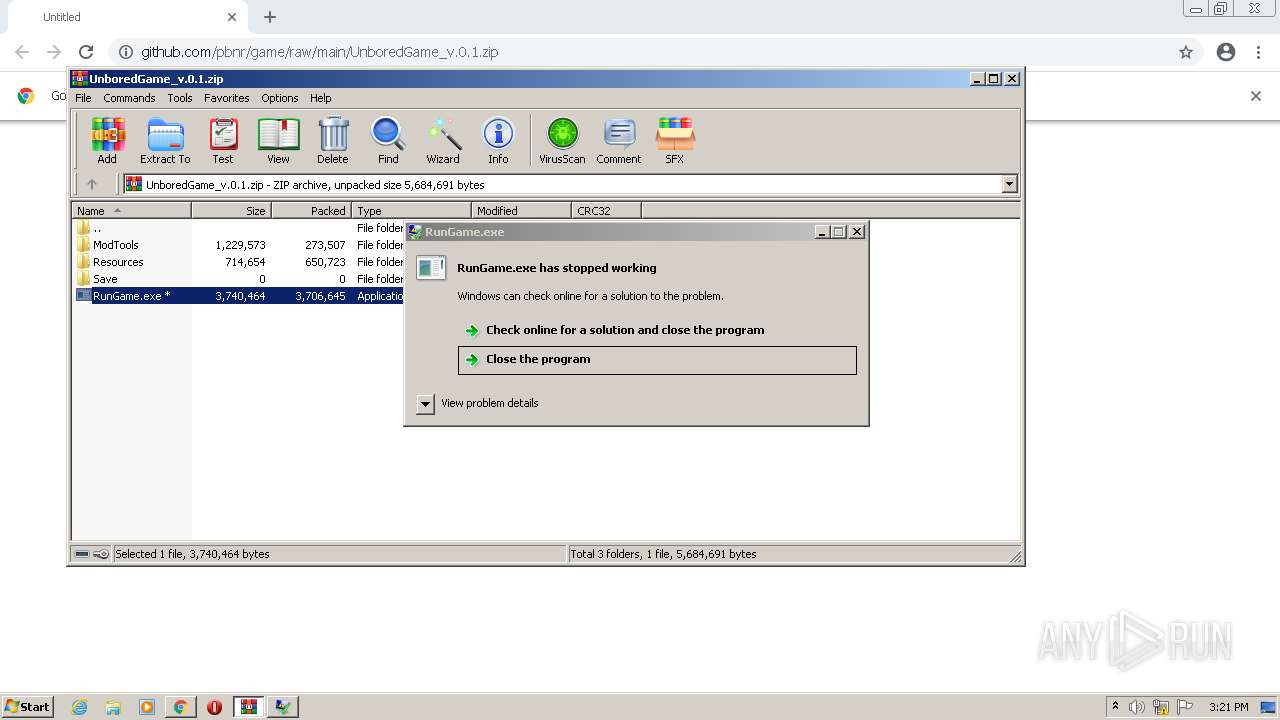Open the File menu in WinRAR
Image resolution: width=1280 pixels, height=720 pixels.
(x=83, y=98)
